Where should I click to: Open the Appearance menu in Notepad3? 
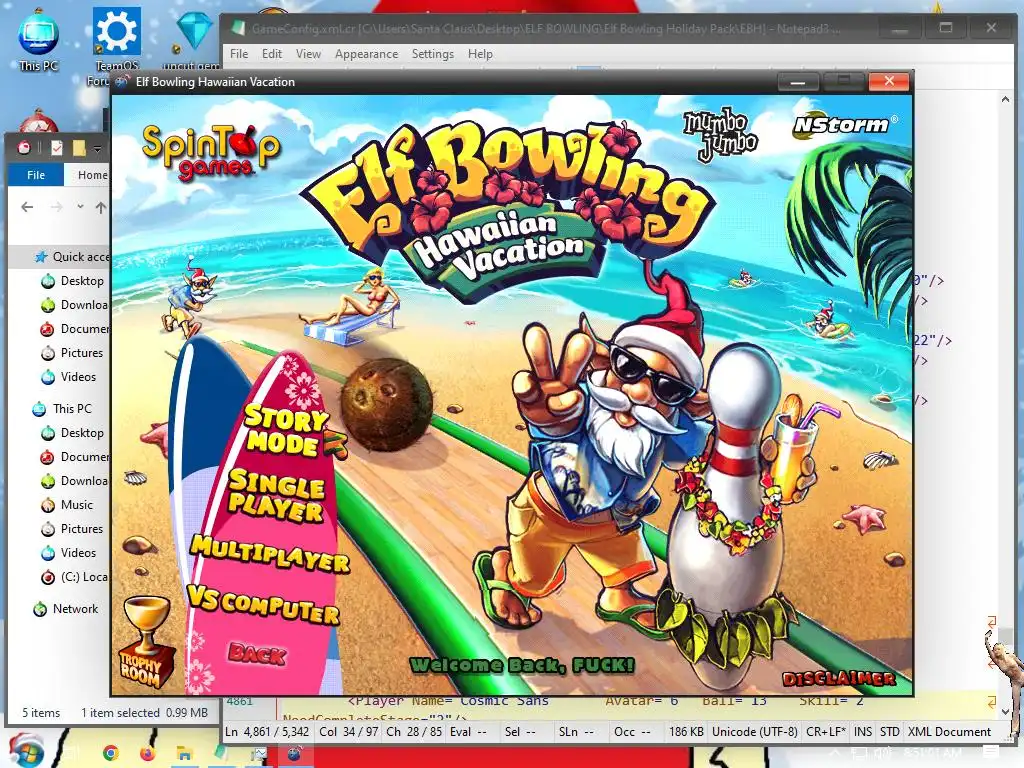(366, 54)
